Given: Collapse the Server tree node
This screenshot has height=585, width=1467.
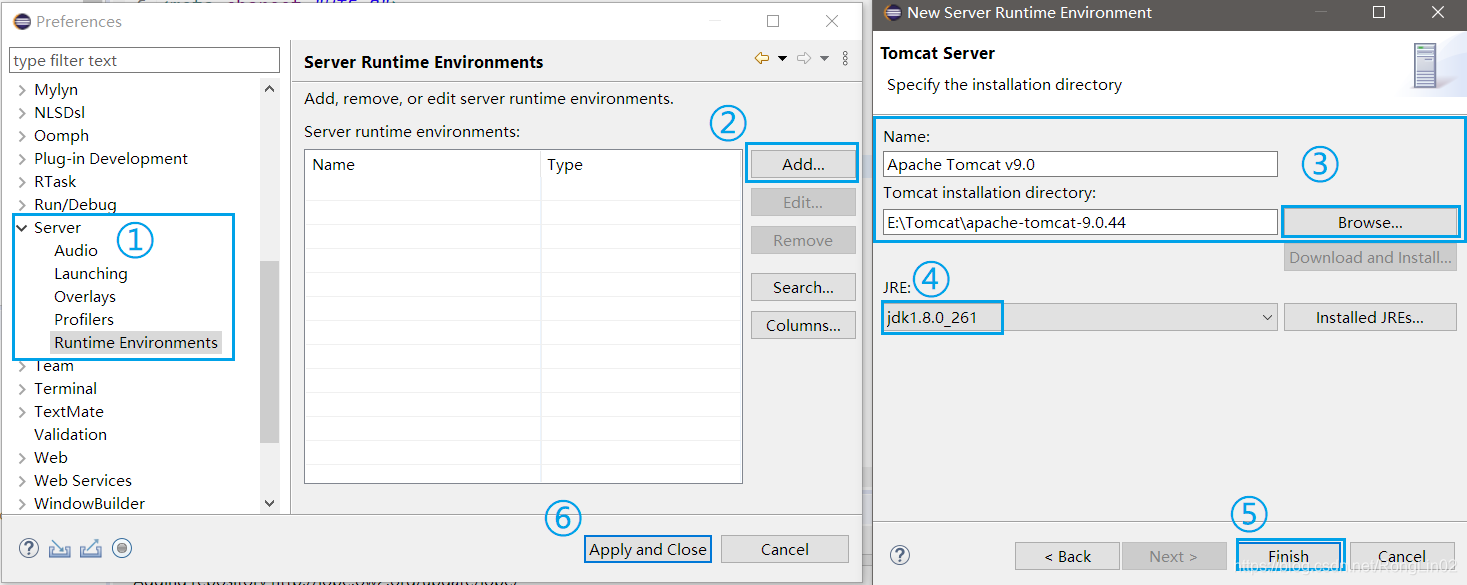Looking at the screenshot, I should 22,228.
